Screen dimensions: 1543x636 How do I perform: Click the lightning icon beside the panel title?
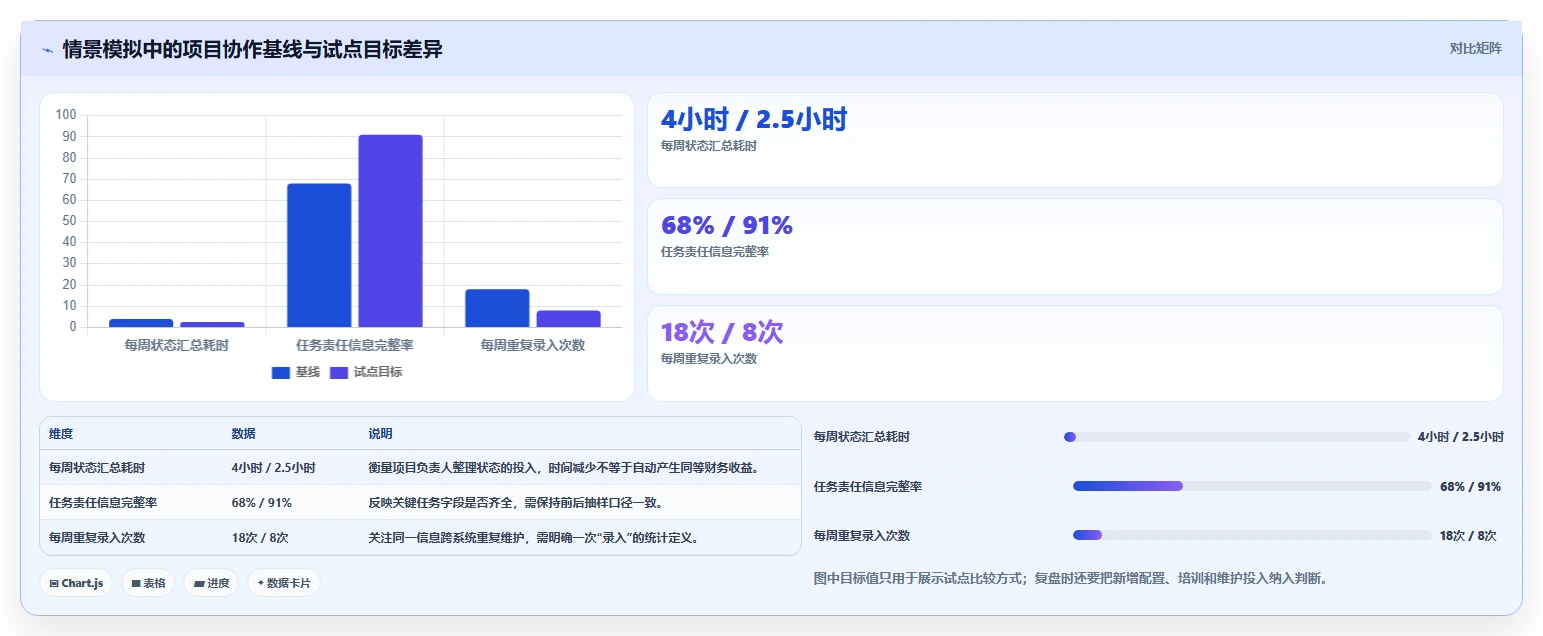(47, 50)
